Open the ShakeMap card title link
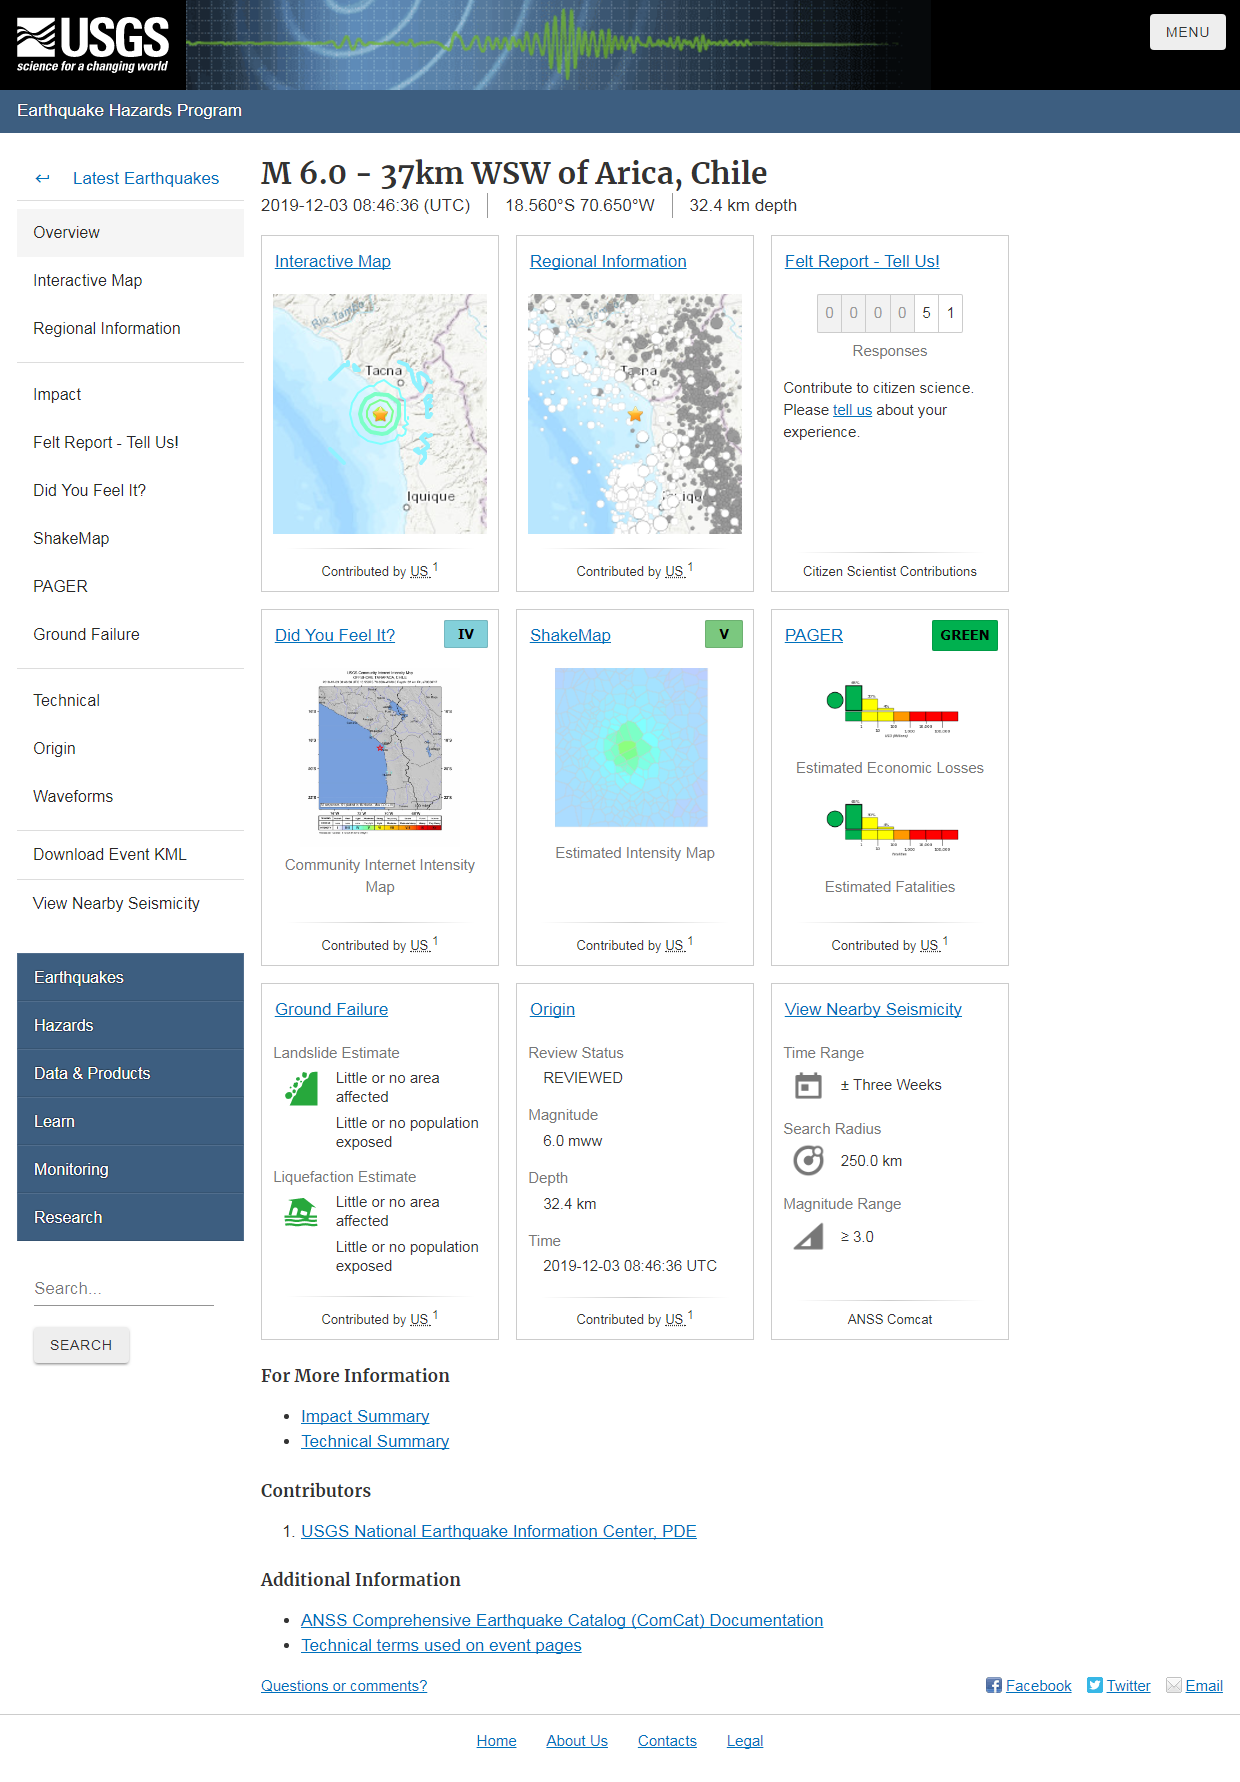This screenshot has height=1782, width=1240. pos(570,635)
